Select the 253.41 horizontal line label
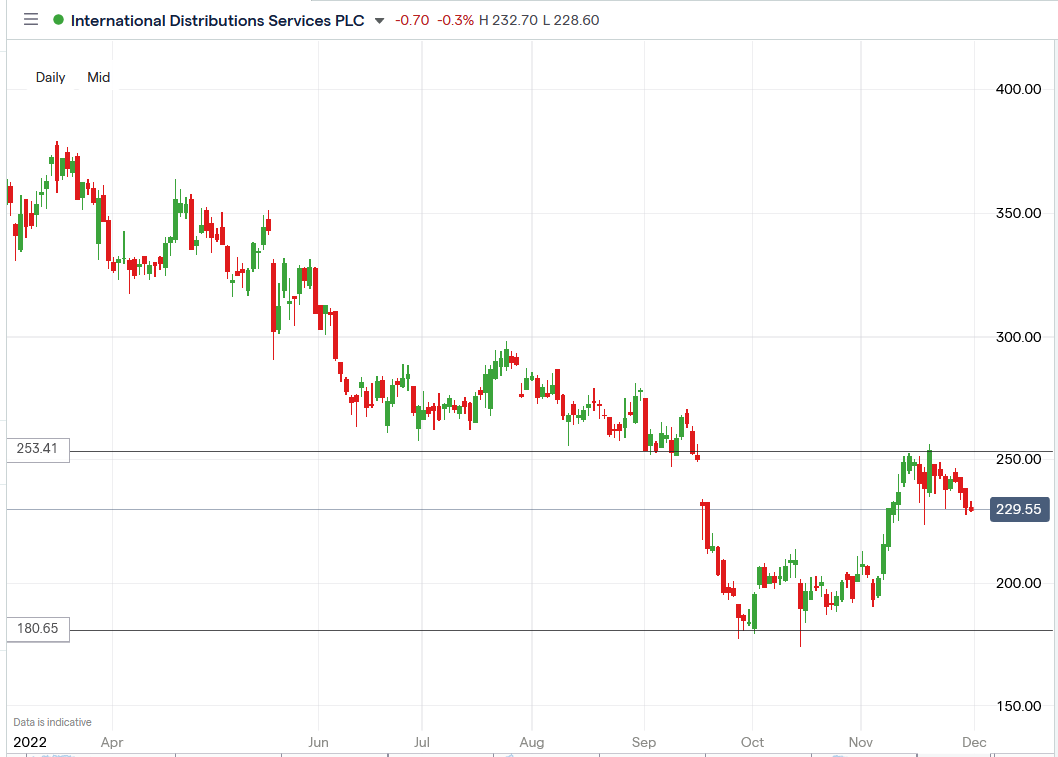 coord(38,449)
